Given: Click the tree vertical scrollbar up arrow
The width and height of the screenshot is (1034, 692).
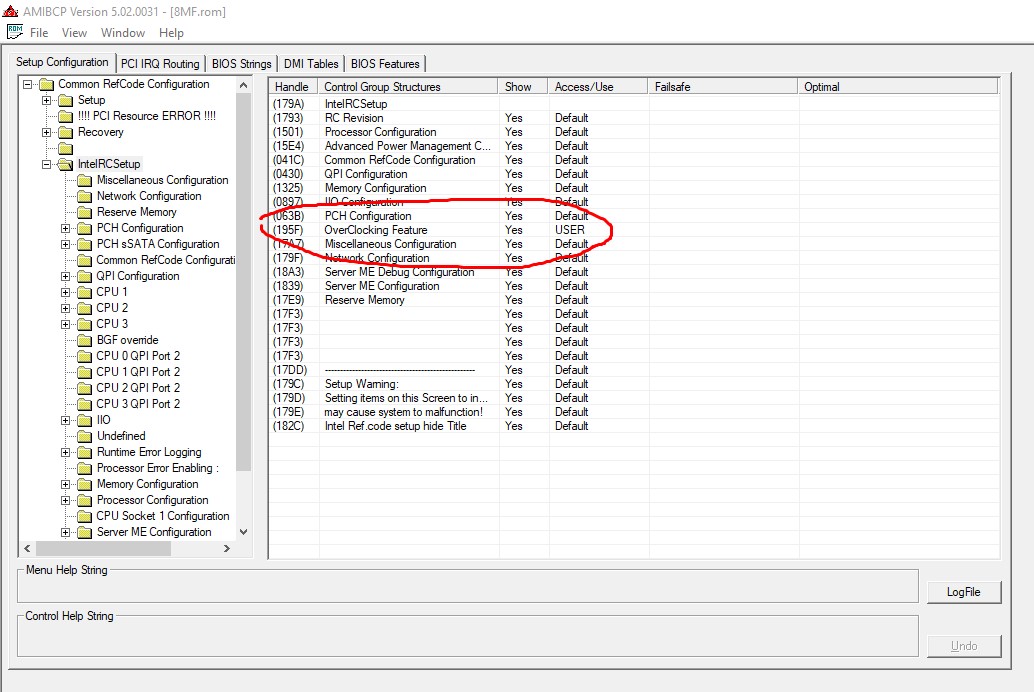Looking at the screenshot, I should coord(243,85).
